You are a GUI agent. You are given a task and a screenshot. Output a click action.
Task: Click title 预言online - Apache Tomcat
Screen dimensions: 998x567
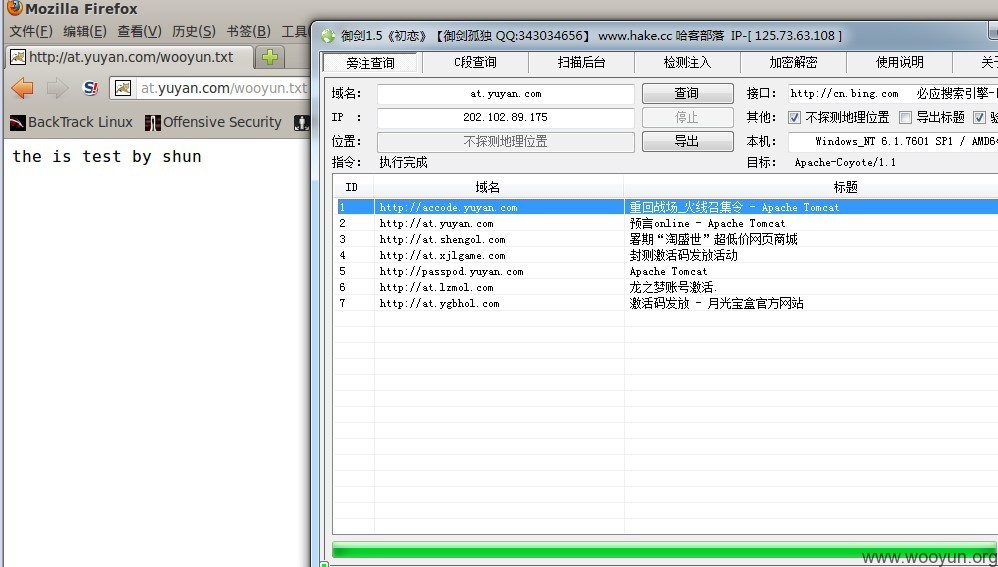[707, 223]
